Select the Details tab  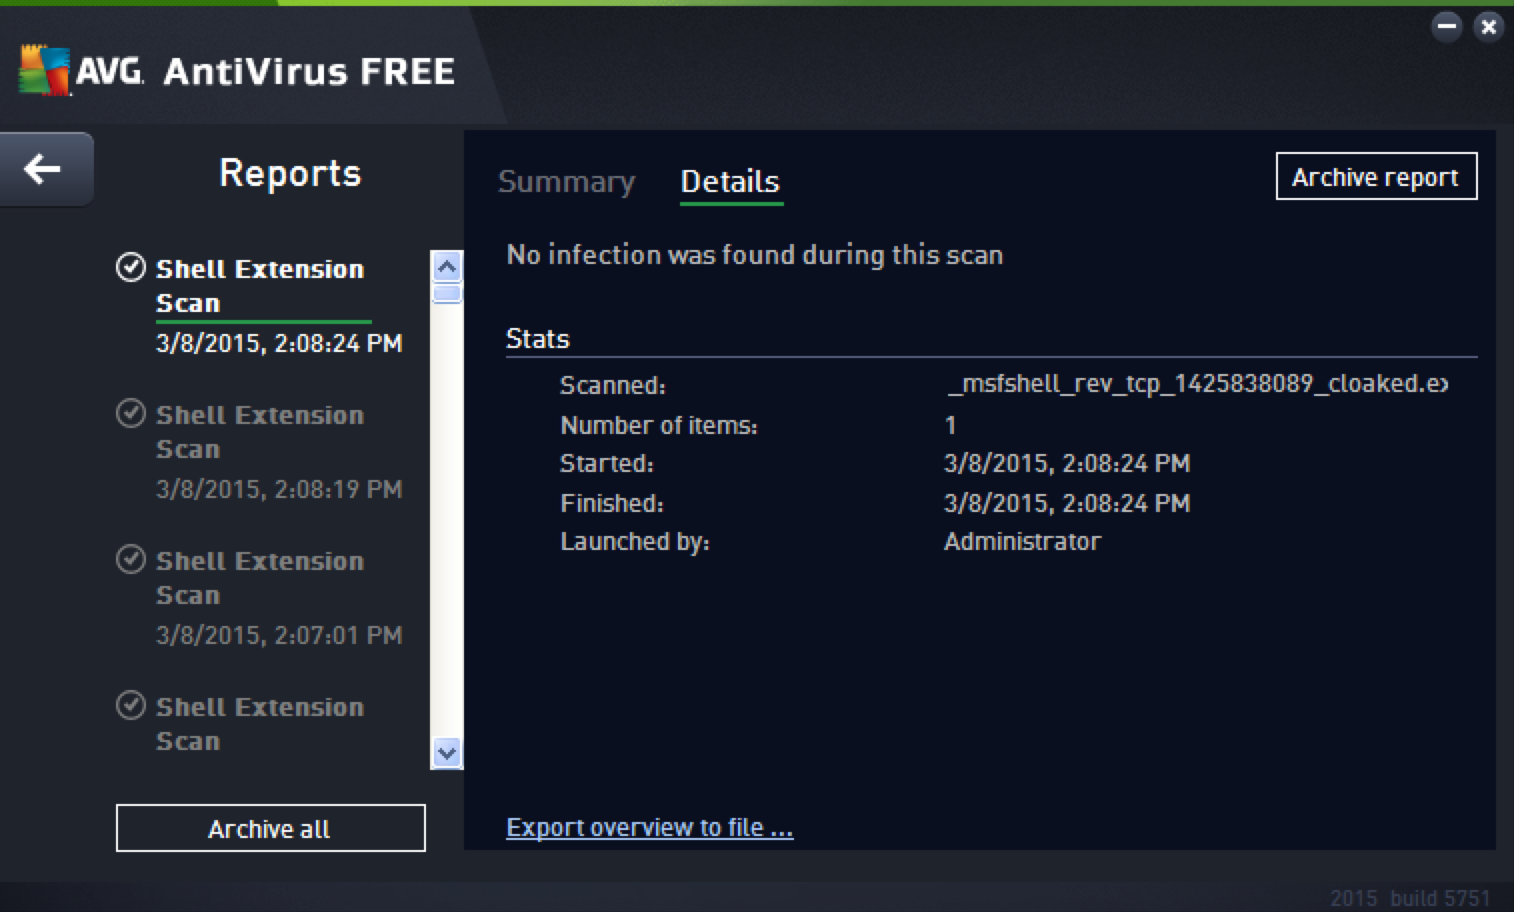[730, 181]
